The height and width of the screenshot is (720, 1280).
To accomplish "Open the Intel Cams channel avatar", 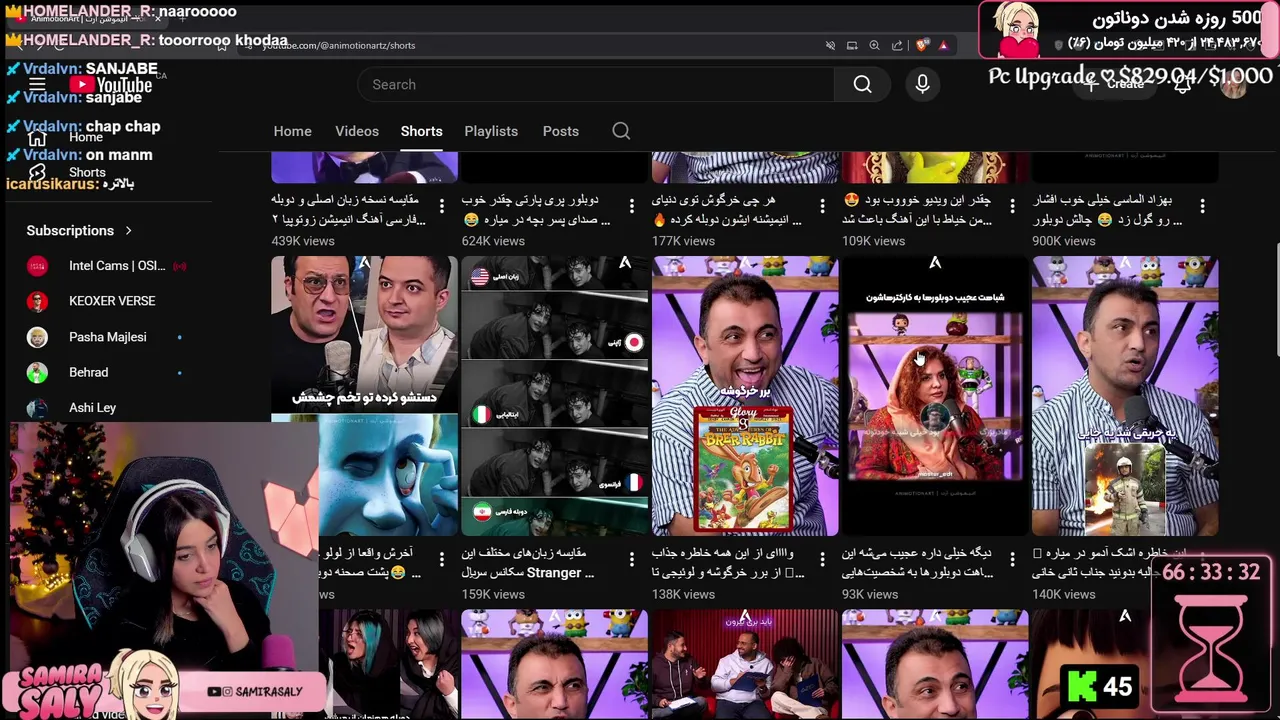I will coord(37,266).
